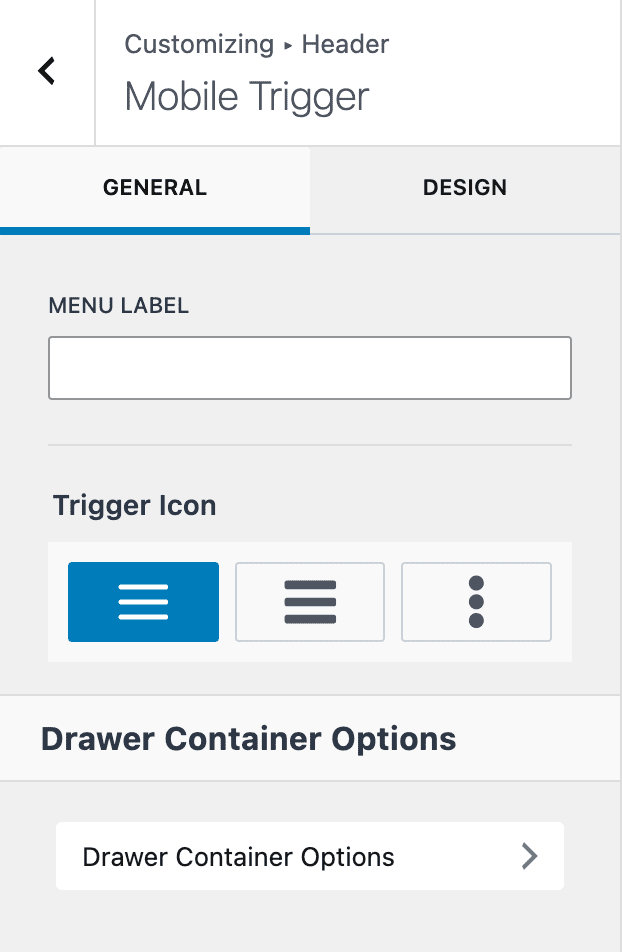Click the Mobile Trigger heading
Image resolution: width=622 pixels, height=952 pixels.
[x=245, y=97]
